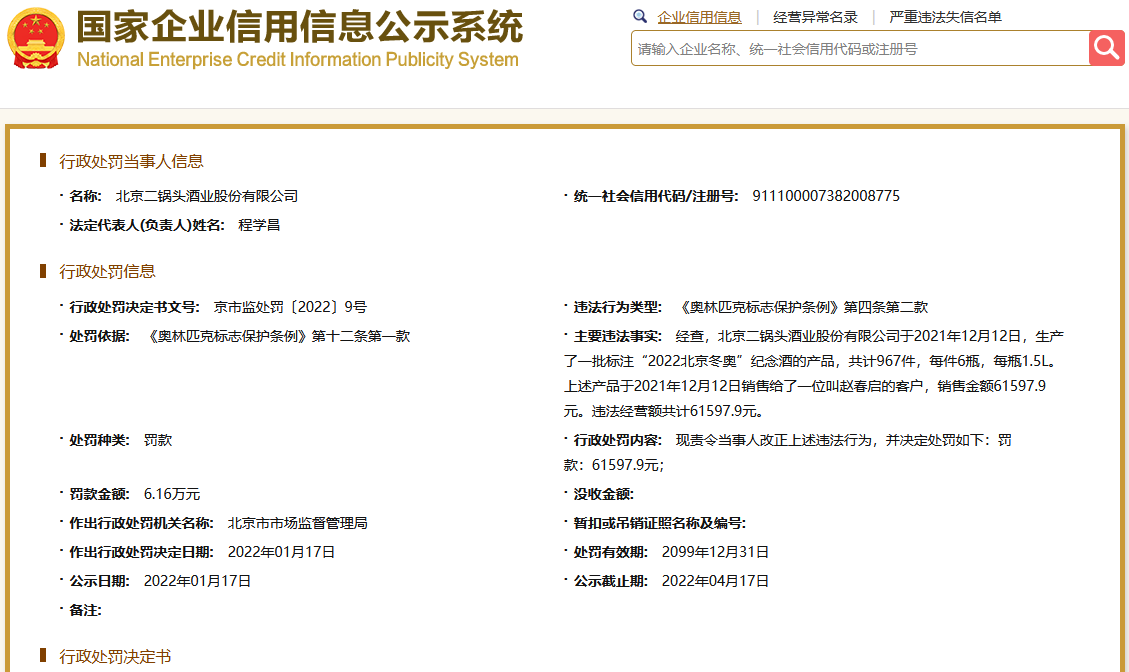Click the national emblem logo
Screen dimensions: 1129x672
point(36,38)
